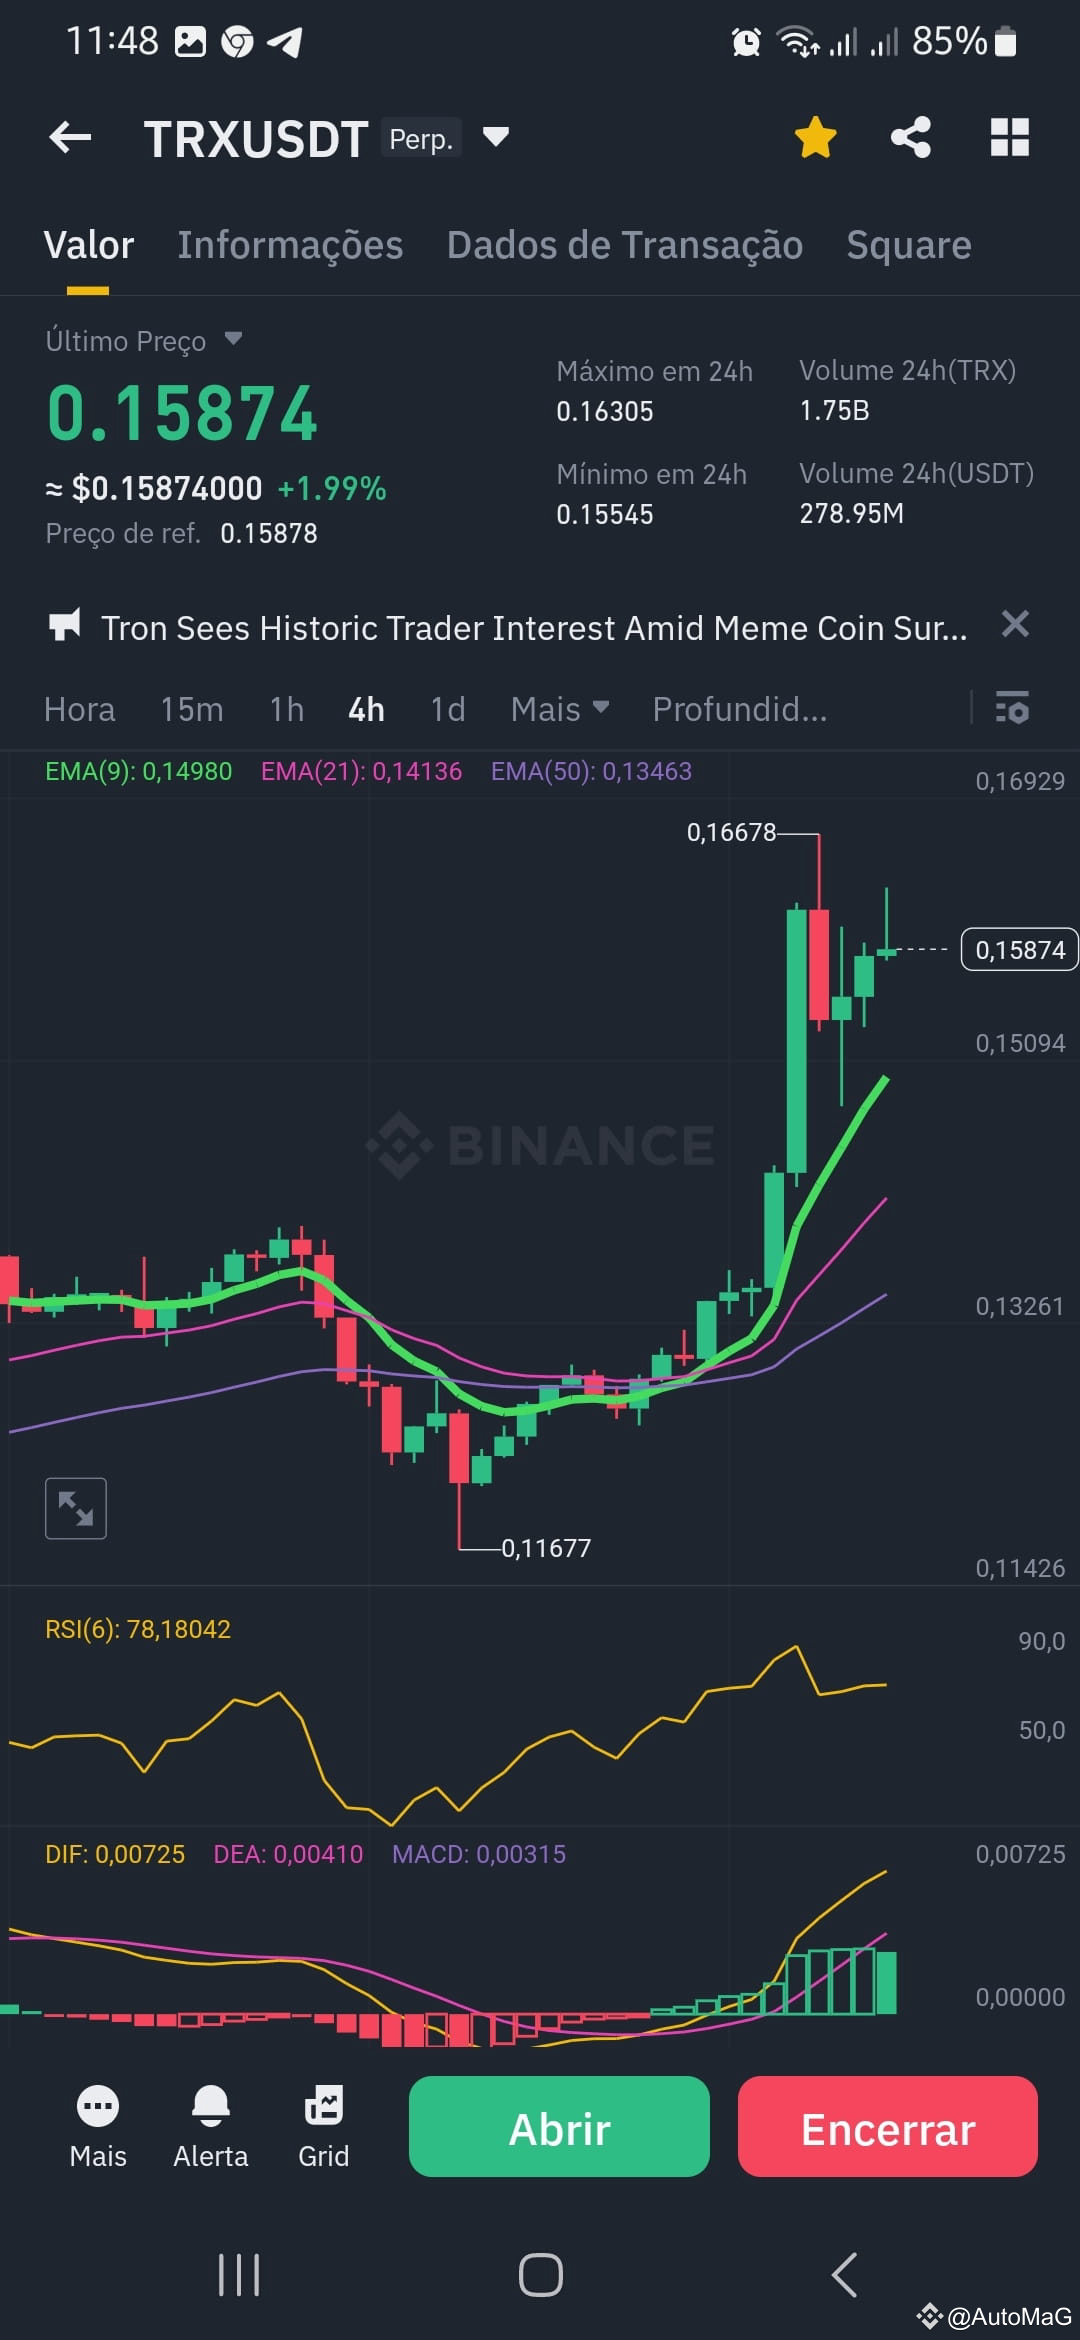Open the Square tab
This screenshot has width=1080, height=2340.
click(908, 245)
